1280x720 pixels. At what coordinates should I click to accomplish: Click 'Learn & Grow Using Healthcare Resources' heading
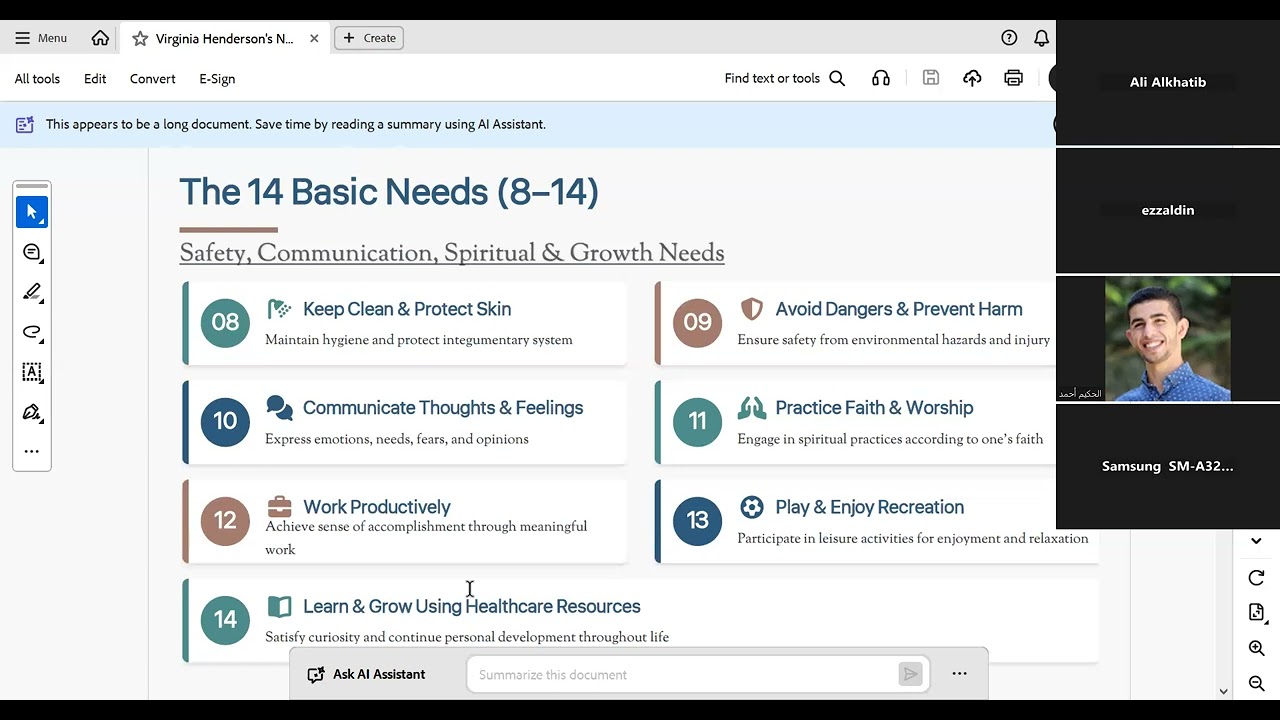(472, 606)
